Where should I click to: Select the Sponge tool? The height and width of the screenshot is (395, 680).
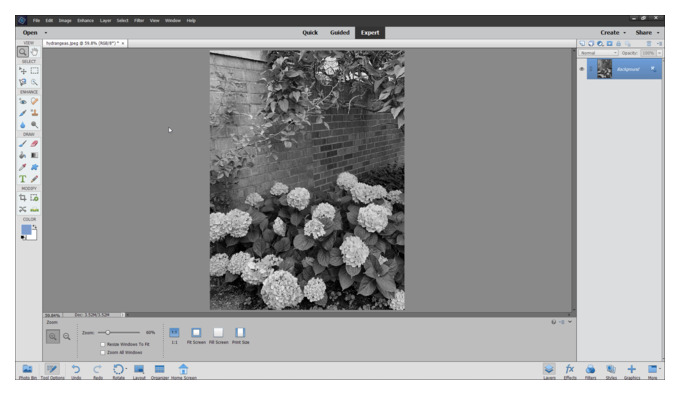point(35,125)
